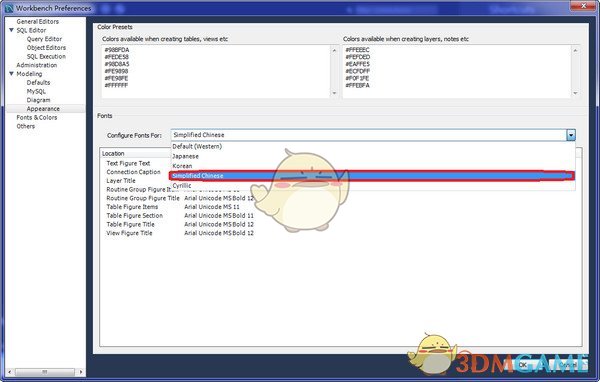Viewport: 600px width, 382px height.
Task: Open Object Editors settings
Action: click(x=46, y=48)
